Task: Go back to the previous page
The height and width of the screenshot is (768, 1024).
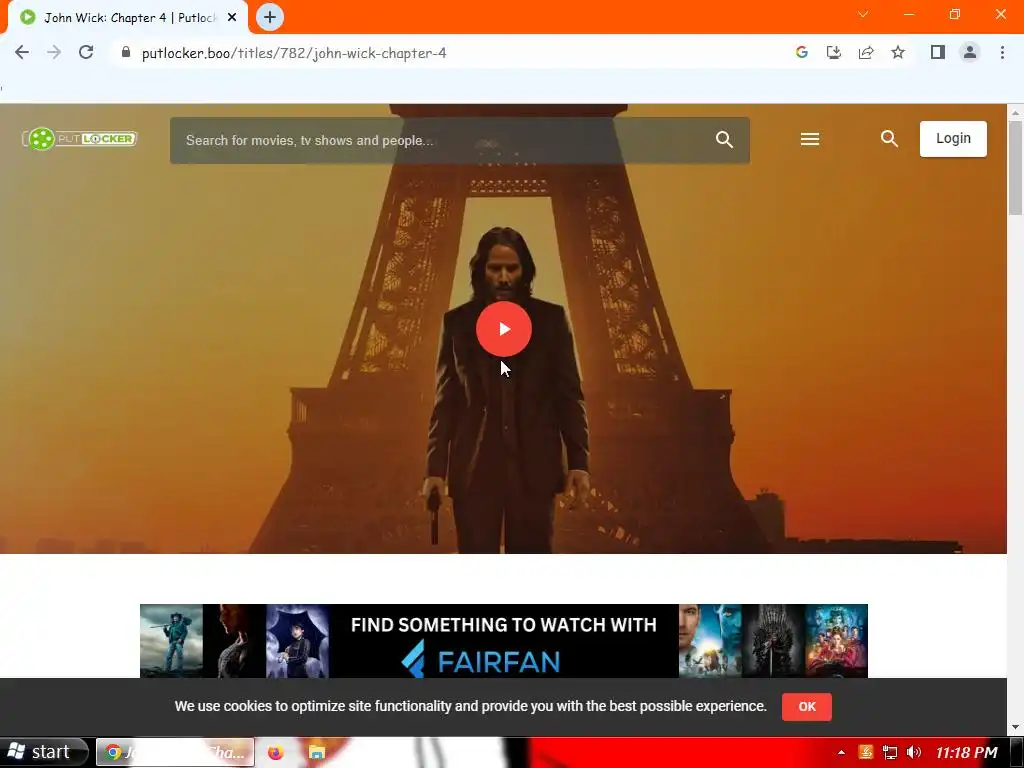Action: (22, 52)
